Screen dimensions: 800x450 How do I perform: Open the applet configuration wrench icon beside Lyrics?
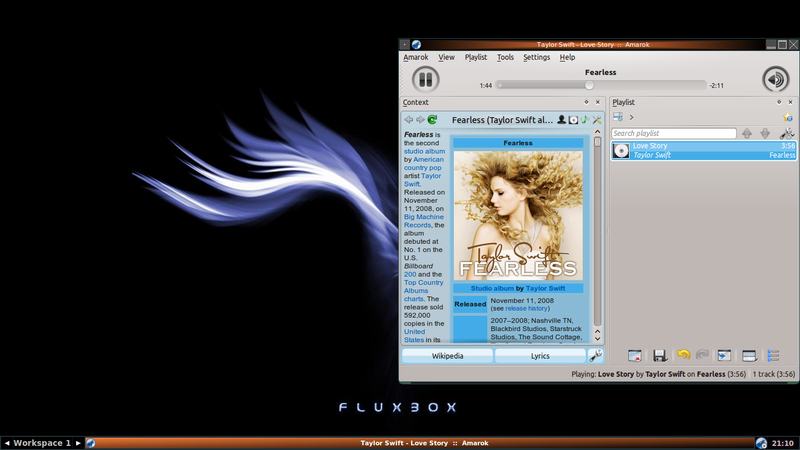pyautogui.click(x=595, y=355)
